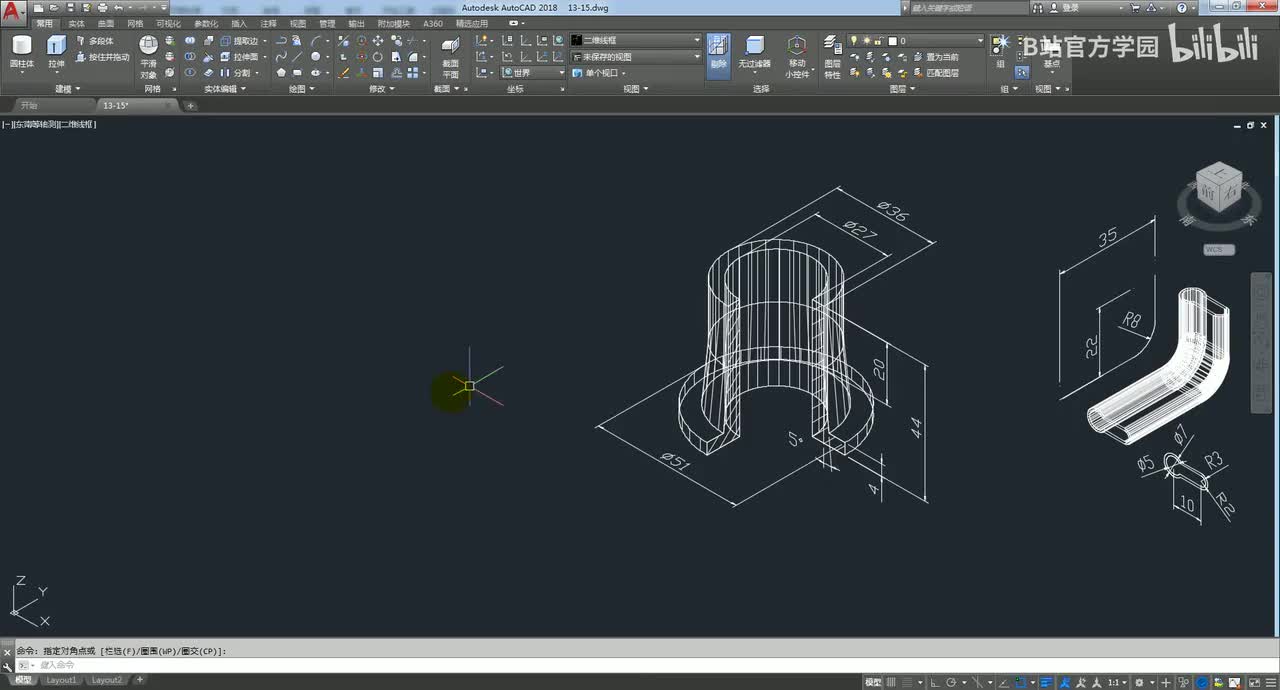This screenshot has height=690, width=1280.
Task: Open the 未保存的视图 view dropdown
Action: click(x=636, y=57)
